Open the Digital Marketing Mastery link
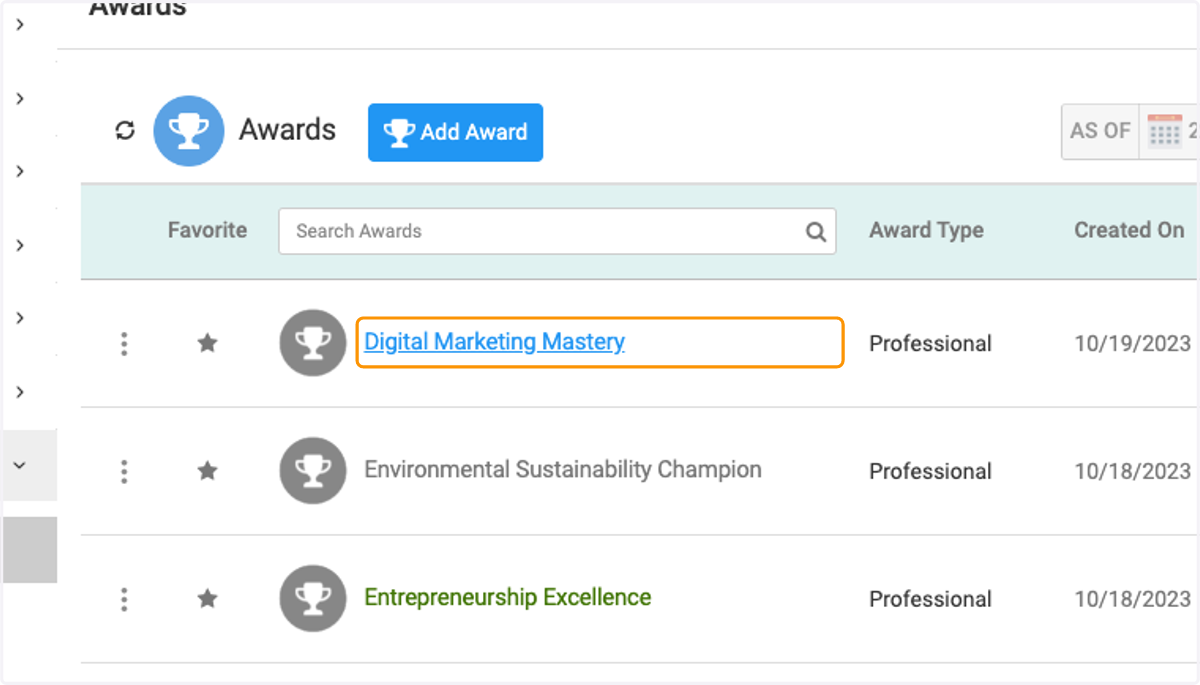1200x685 pixels. [494, 342]
